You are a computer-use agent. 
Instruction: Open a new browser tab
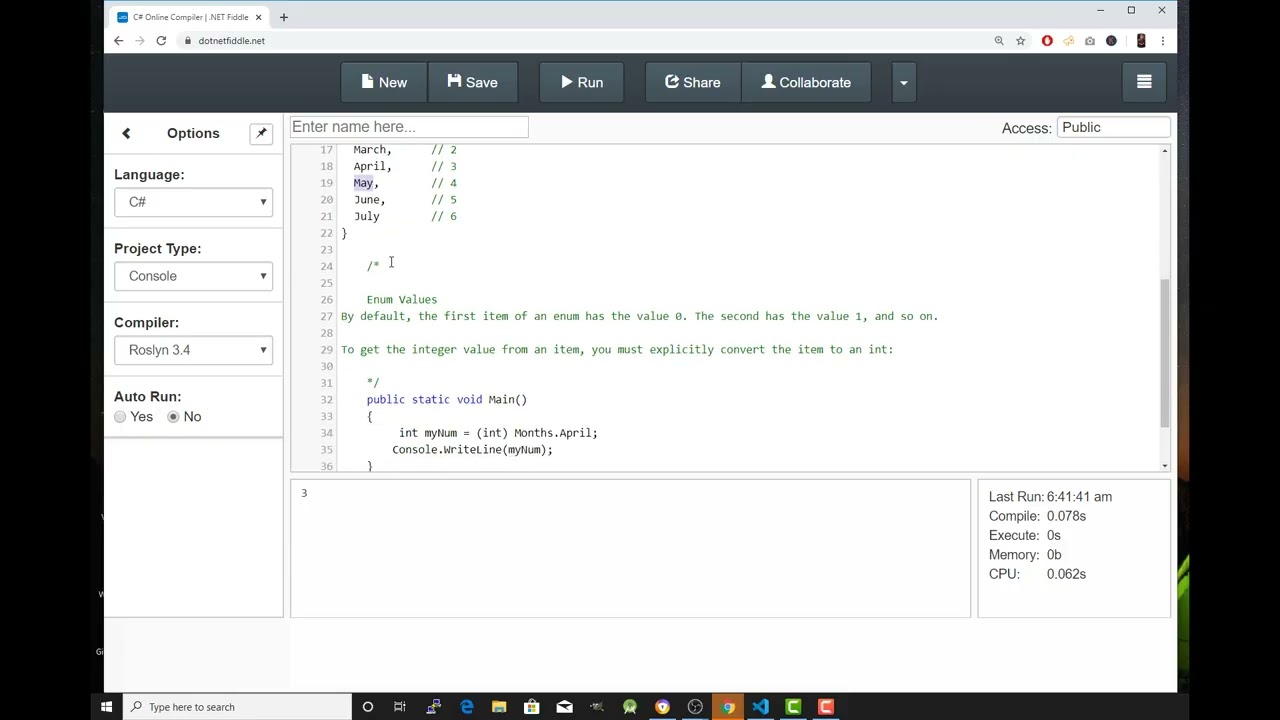click(x=283, y=17)
